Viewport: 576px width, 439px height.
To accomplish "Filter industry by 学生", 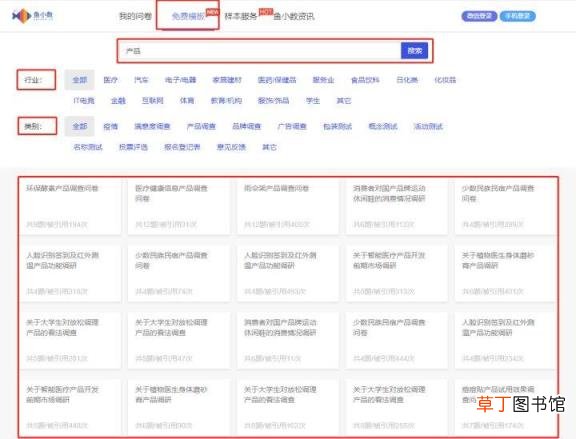I will pyautogui.click(x=313, y=100).
